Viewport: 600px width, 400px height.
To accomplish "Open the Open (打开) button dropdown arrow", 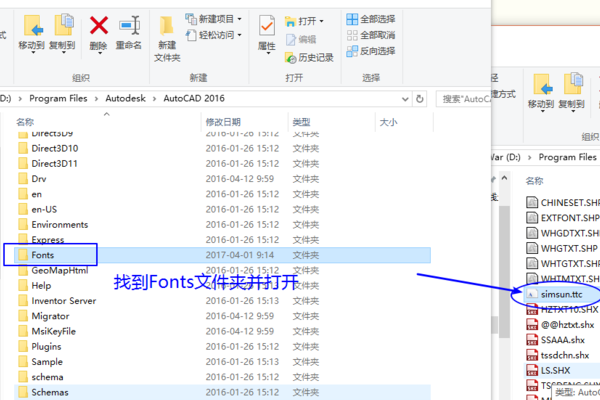I will [321, 21].
